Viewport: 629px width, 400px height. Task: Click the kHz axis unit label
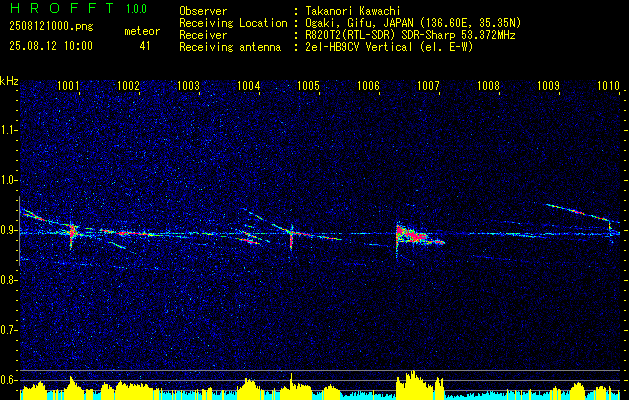[x=9, y=81]
